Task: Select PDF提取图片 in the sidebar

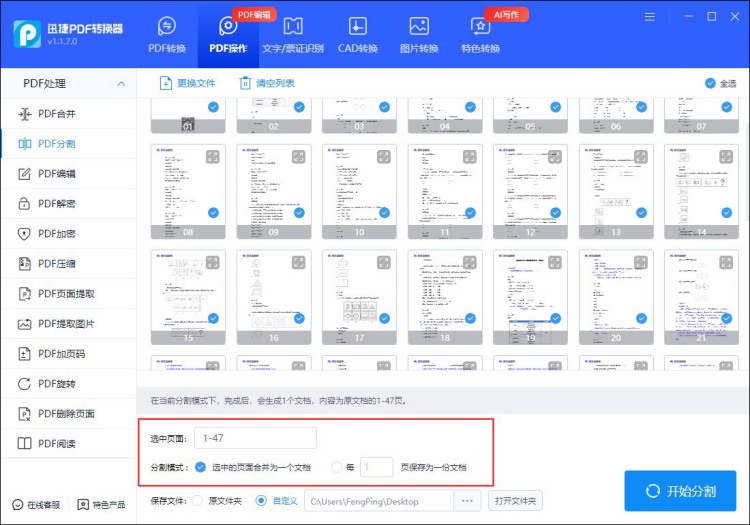Action: [x=68, y=324]
